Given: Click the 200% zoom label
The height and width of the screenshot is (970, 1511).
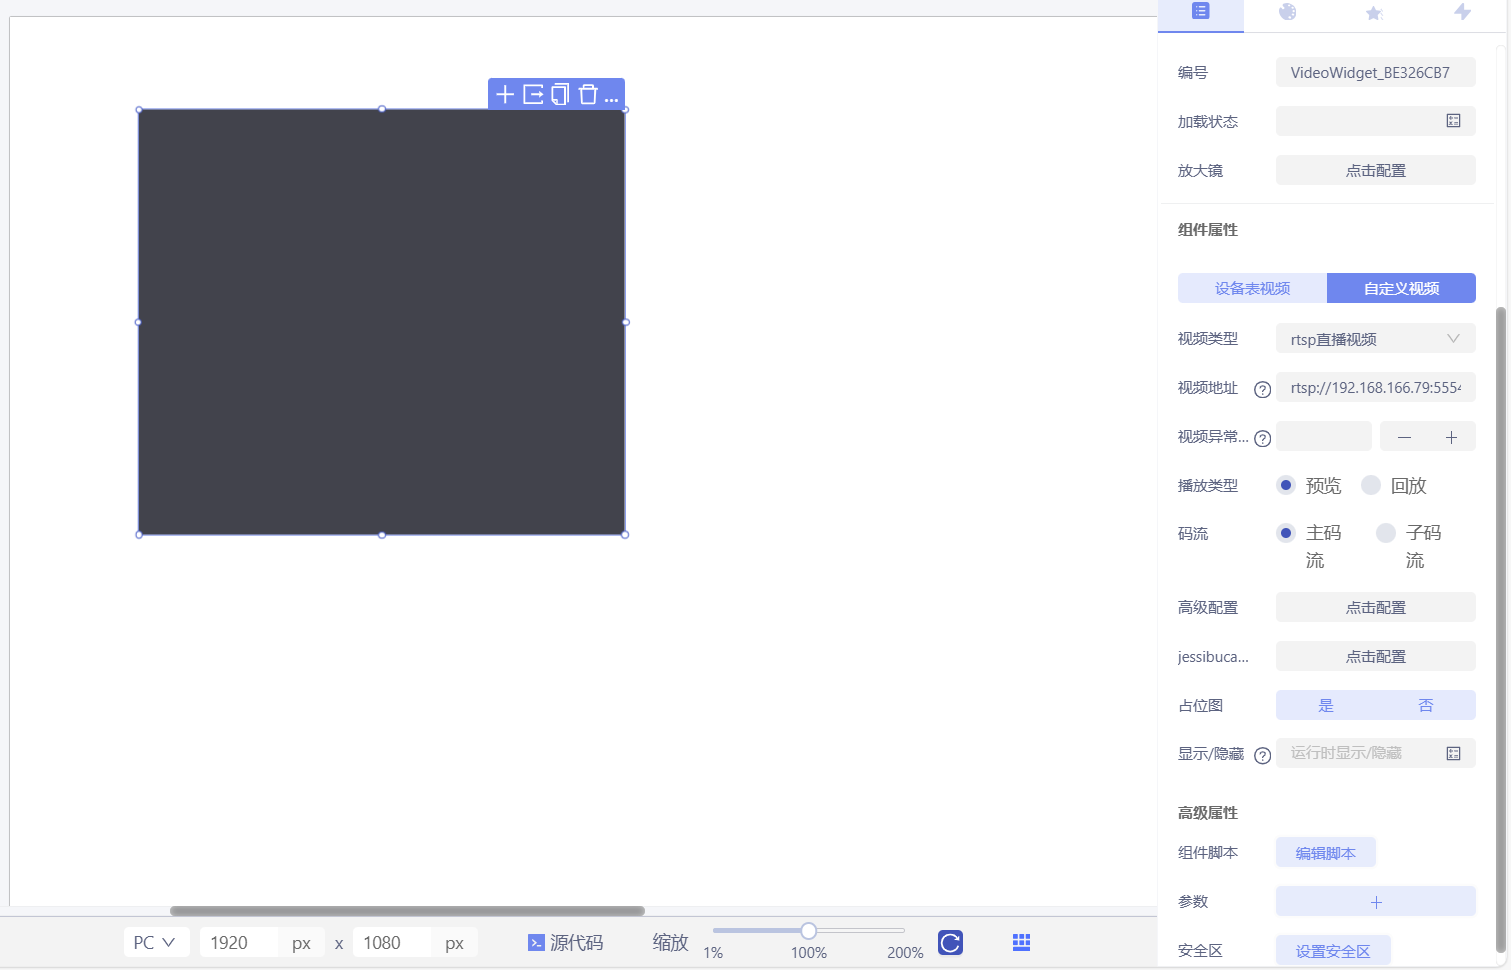Looking at the screenshot, I should [905, 953].
